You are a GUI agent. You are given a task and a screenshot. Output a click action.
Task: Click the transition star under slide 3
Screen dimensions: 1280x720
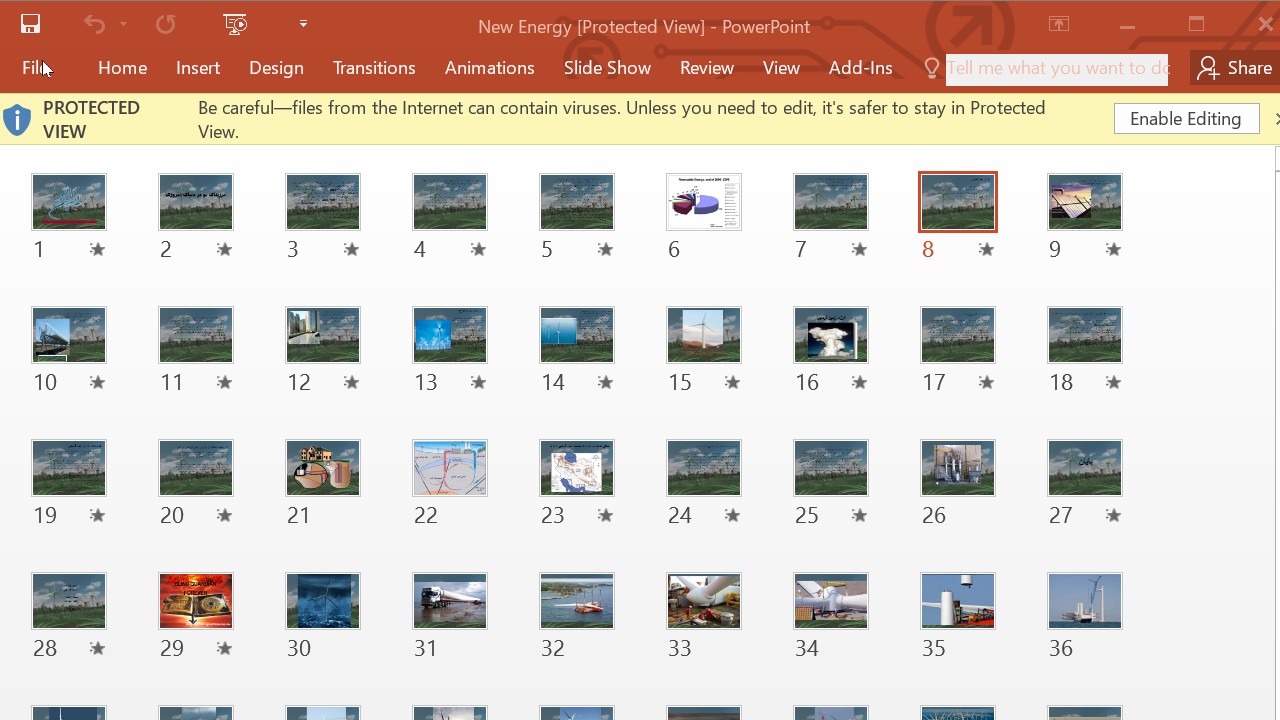click(x=351, y=249)
